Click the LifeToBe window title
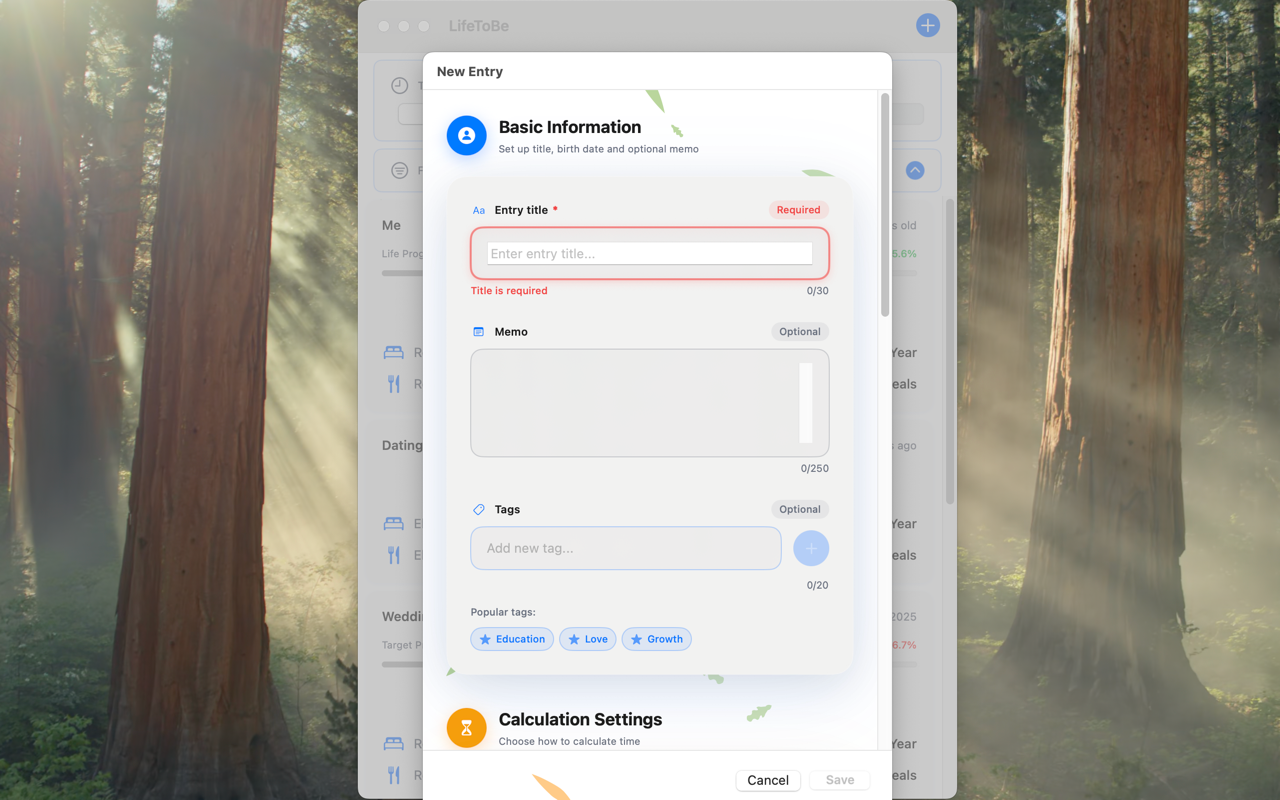The width and height of the screenshot is (1280, 800). [479, 26]
